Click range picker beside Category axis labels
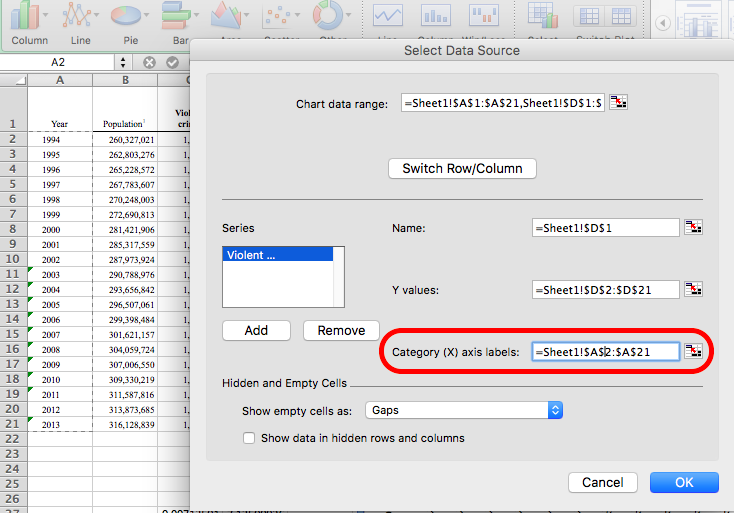 693,352
